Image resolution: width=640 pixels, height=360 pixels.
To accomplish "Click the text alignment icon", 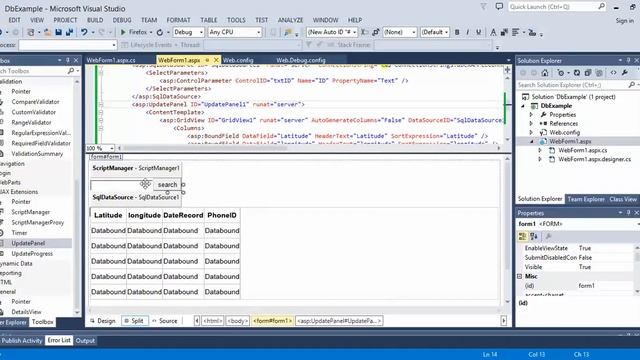I will coord(516,32).
